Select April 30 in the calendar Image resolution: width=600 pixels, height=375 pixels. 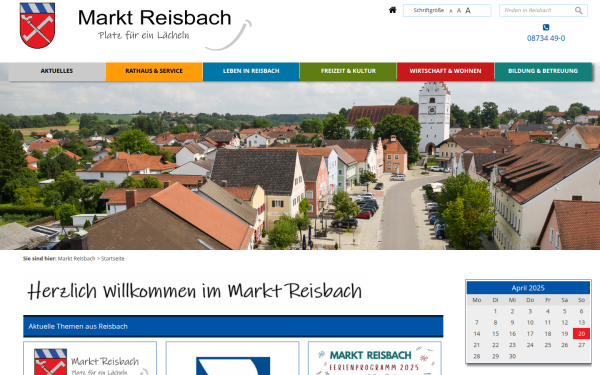(x=512, y=356)
